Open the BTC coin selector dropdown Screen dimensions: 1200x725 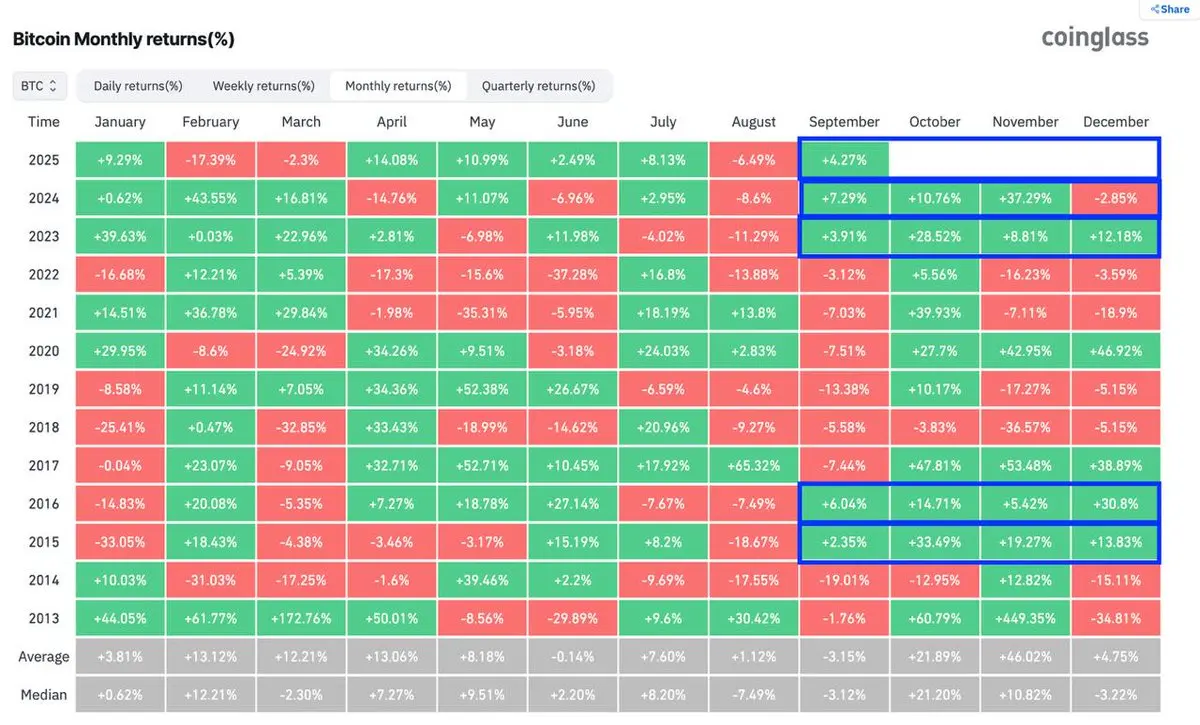[40, 86]
